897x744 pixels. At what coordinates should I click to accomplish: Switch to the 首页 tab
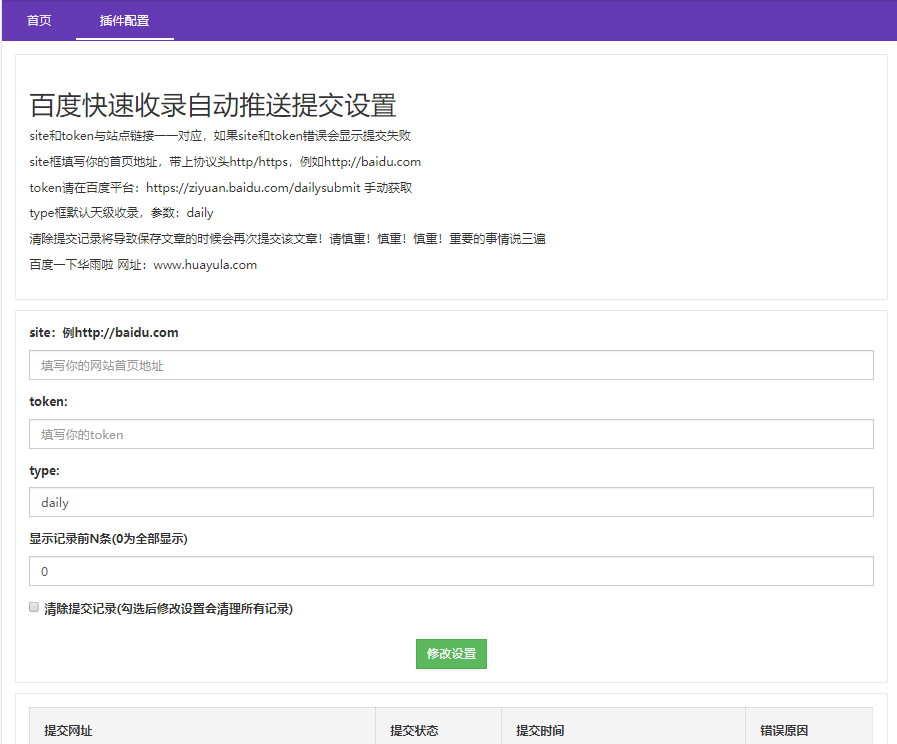point(39,20)
